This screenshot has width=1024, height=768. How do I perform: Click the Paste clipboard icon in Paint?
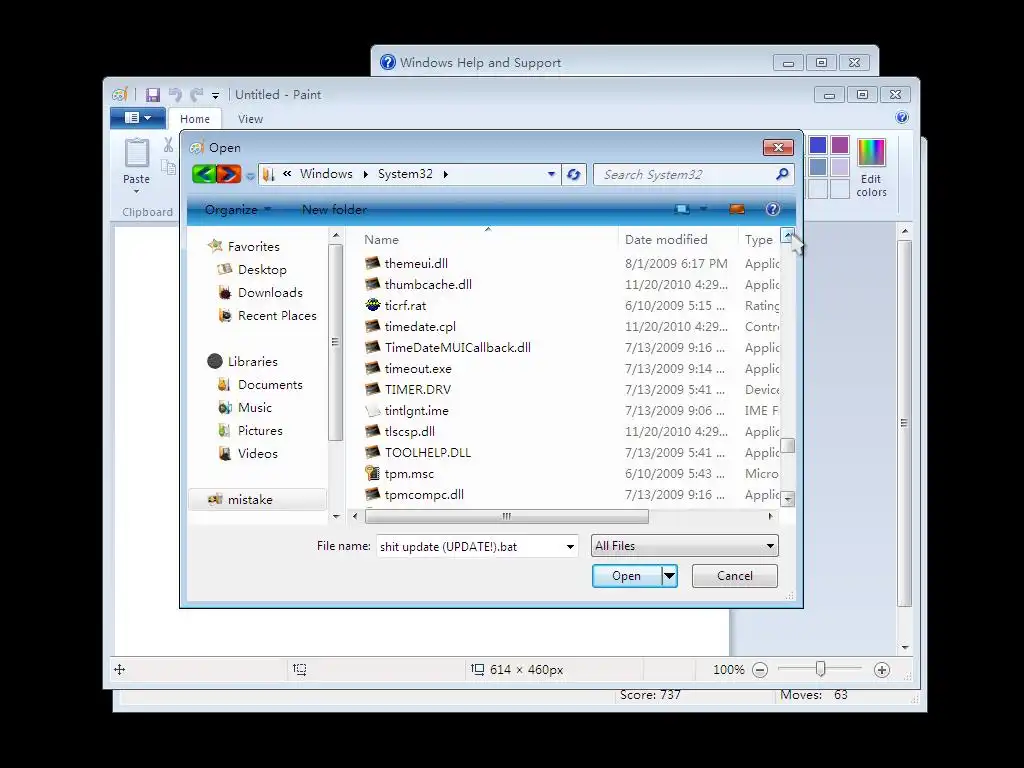[136, 153]
